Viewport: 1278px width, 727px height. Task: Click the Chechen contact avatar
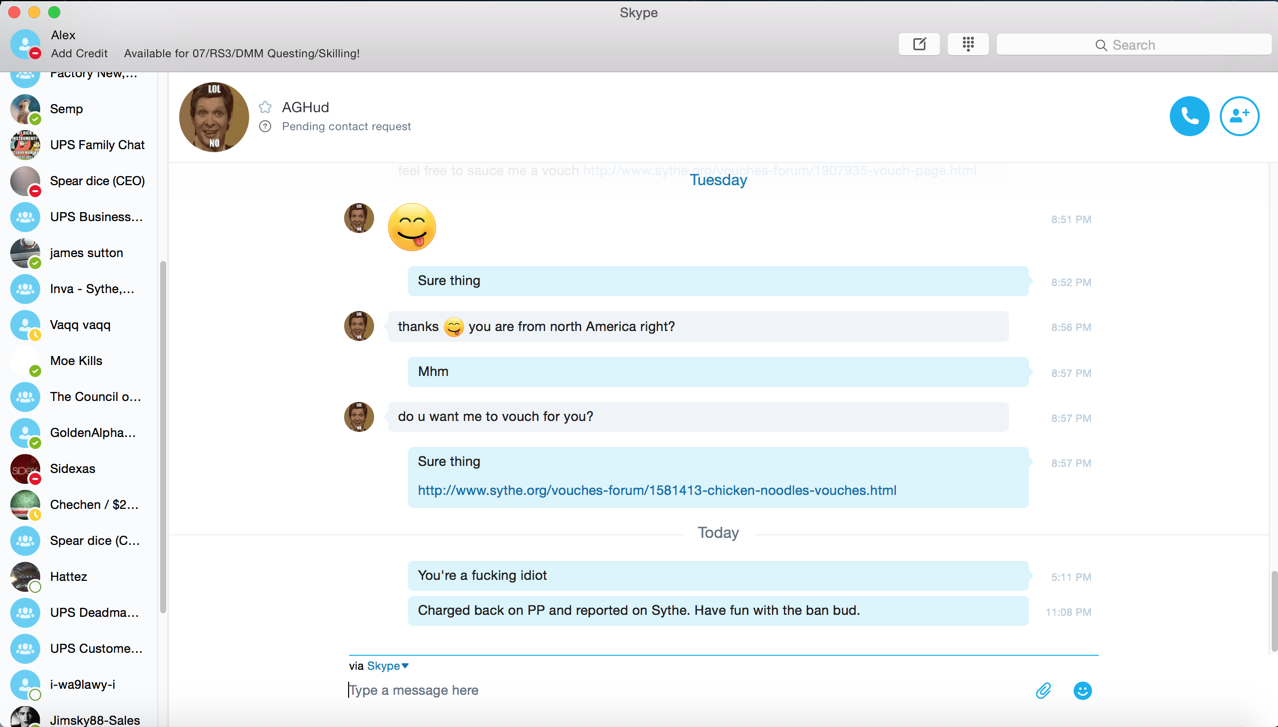(25, 505)
